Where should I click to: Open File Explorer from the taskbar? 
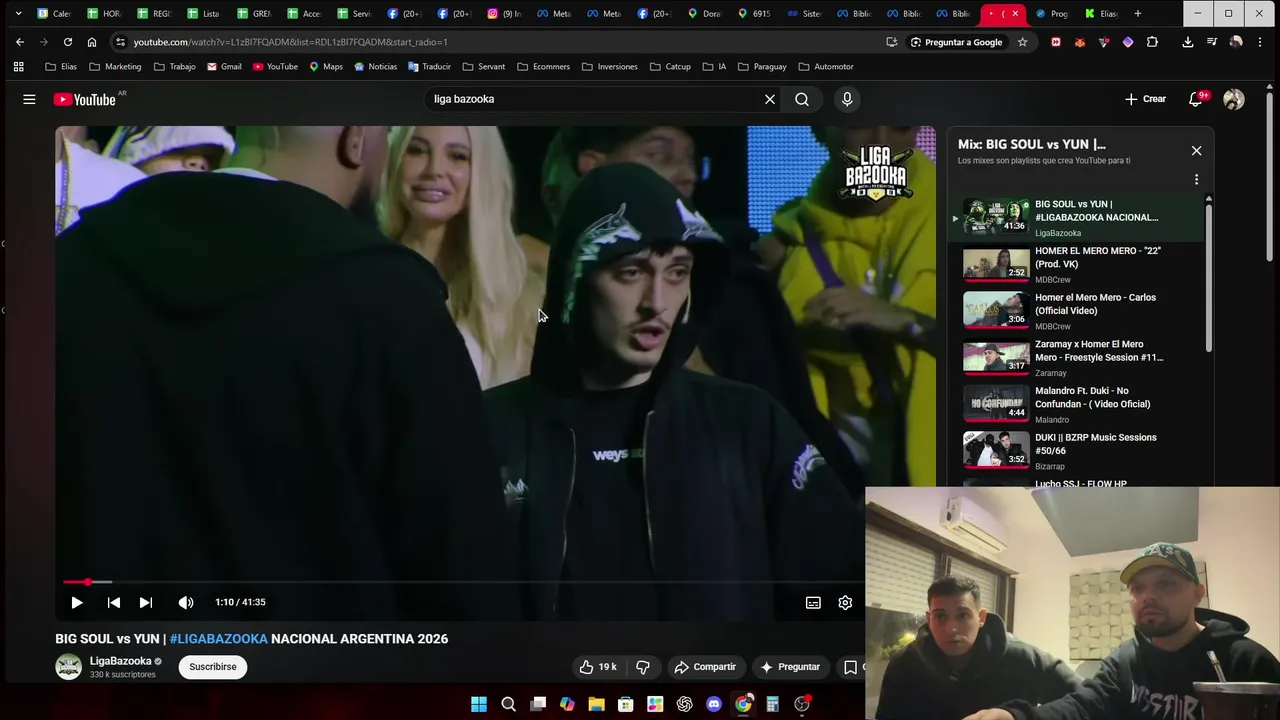pos(596,704)
